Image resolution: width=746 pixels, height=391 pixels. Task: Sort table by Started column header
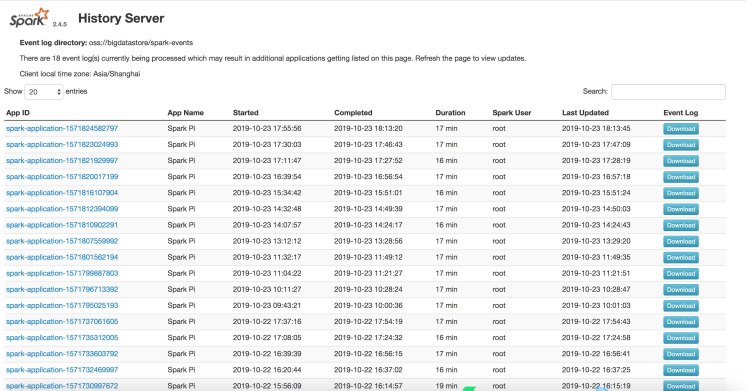[245, 113]
